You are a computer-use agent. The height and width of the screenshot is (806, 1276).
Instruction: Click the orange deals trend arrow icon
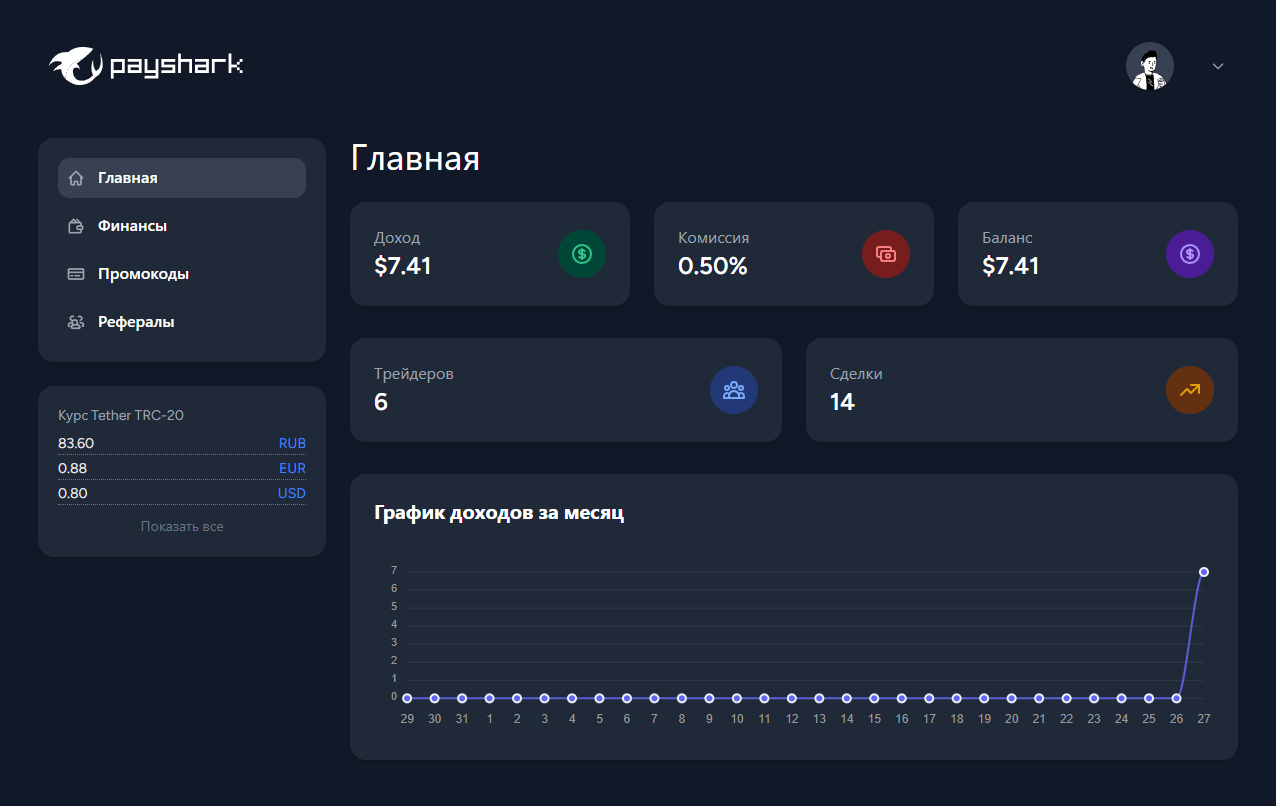click(x=1190, y=390)
